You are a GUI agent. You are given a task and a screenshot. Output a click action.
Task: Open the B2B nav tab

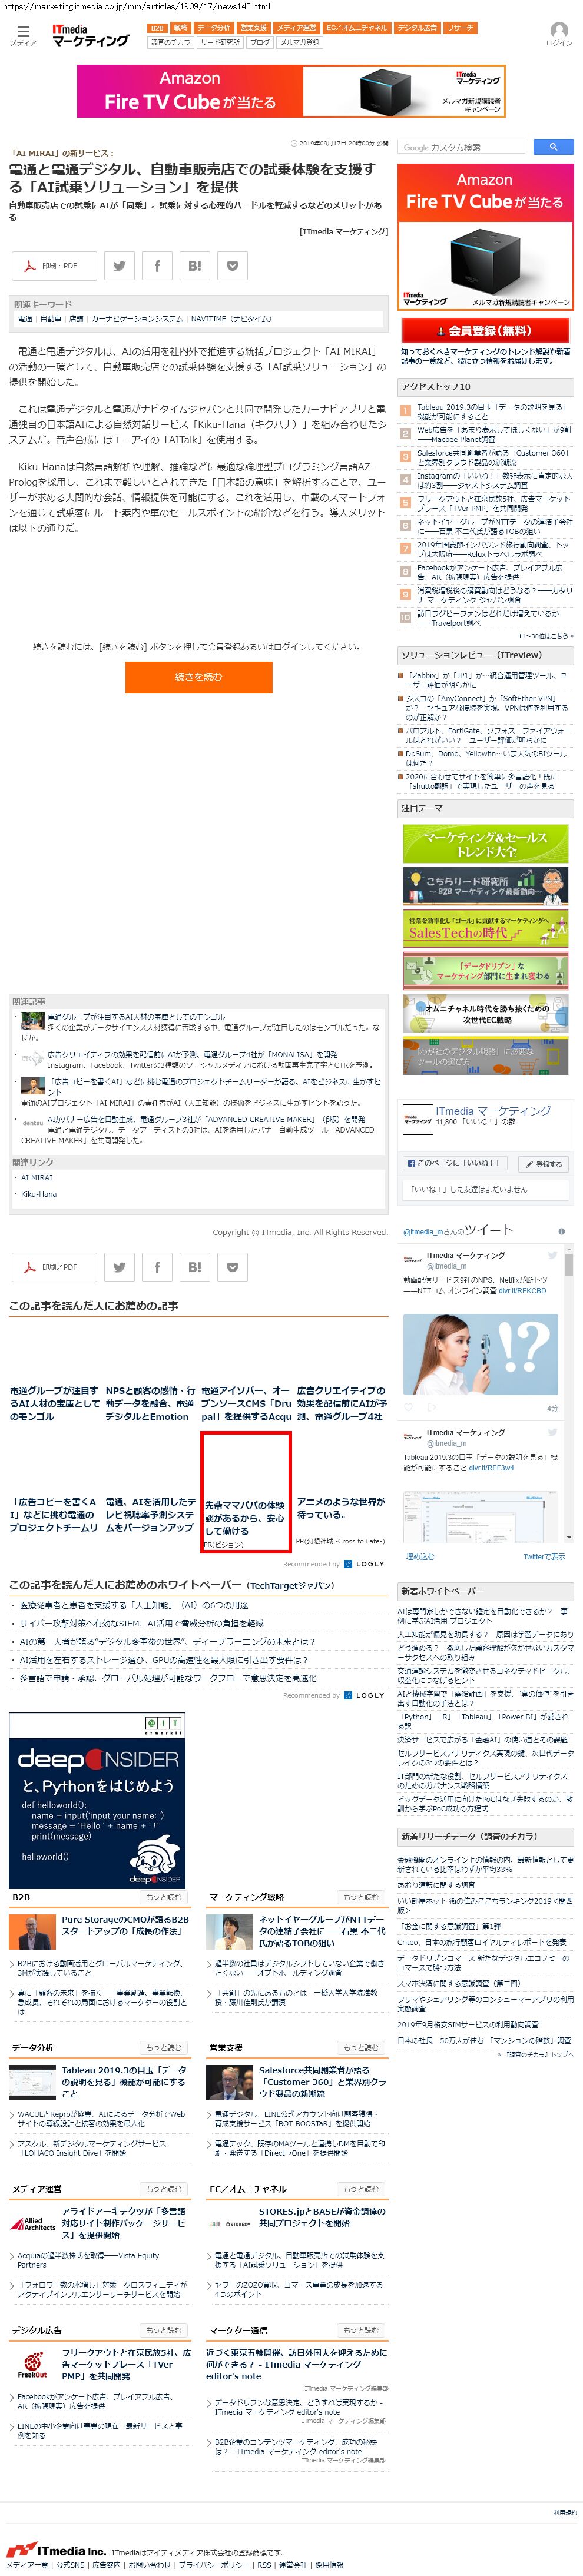[x=157, y=28]
